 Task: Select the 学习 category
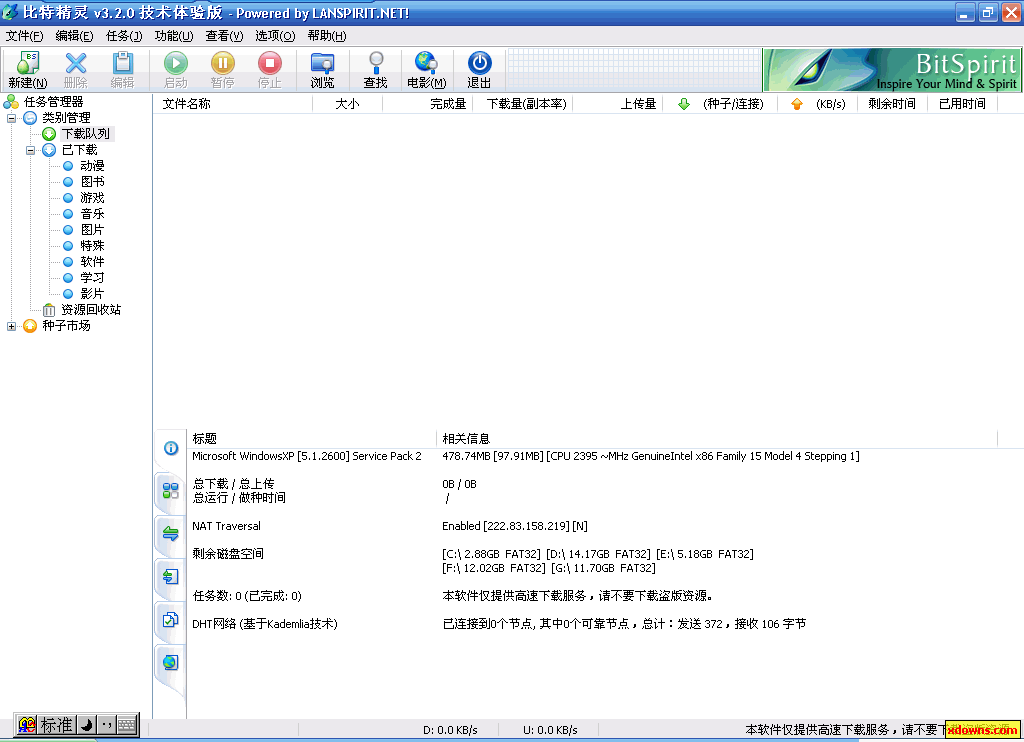pyautogui.click(x=92, y=278)
